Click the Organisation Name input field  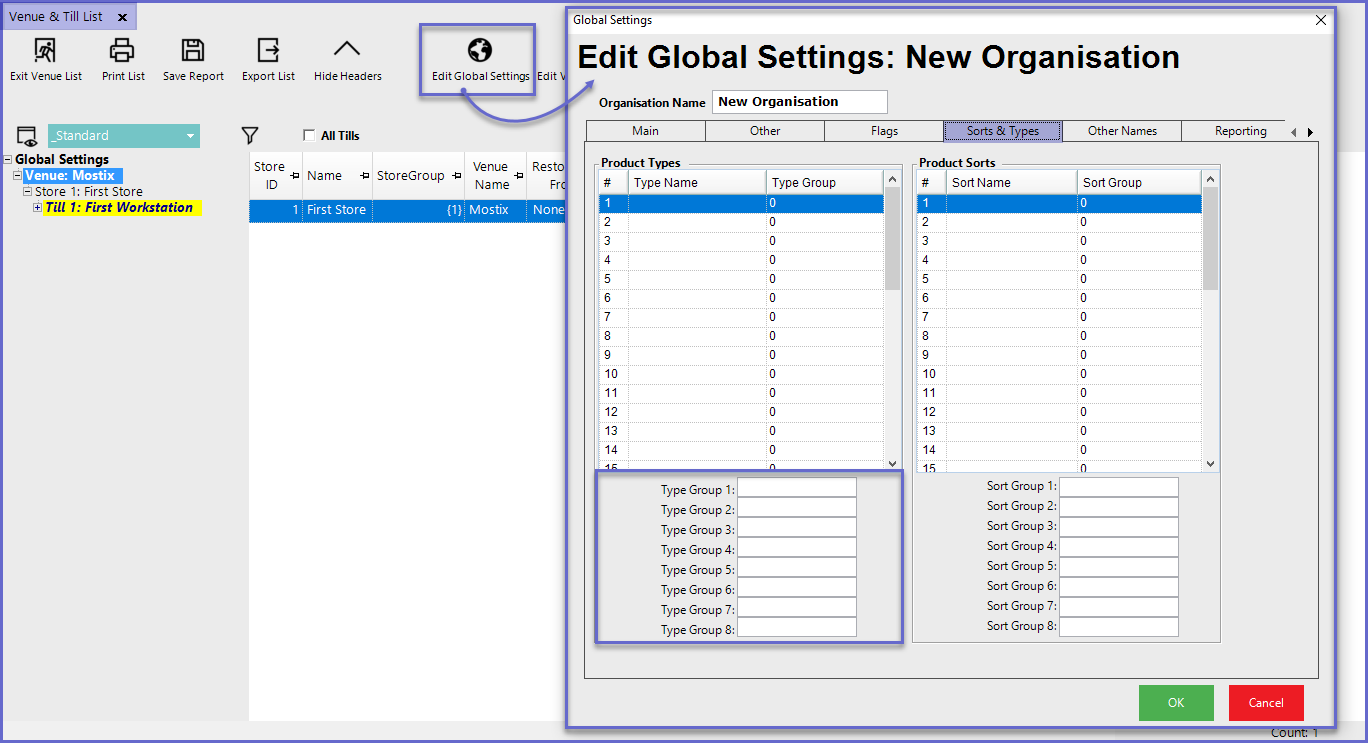799,102
